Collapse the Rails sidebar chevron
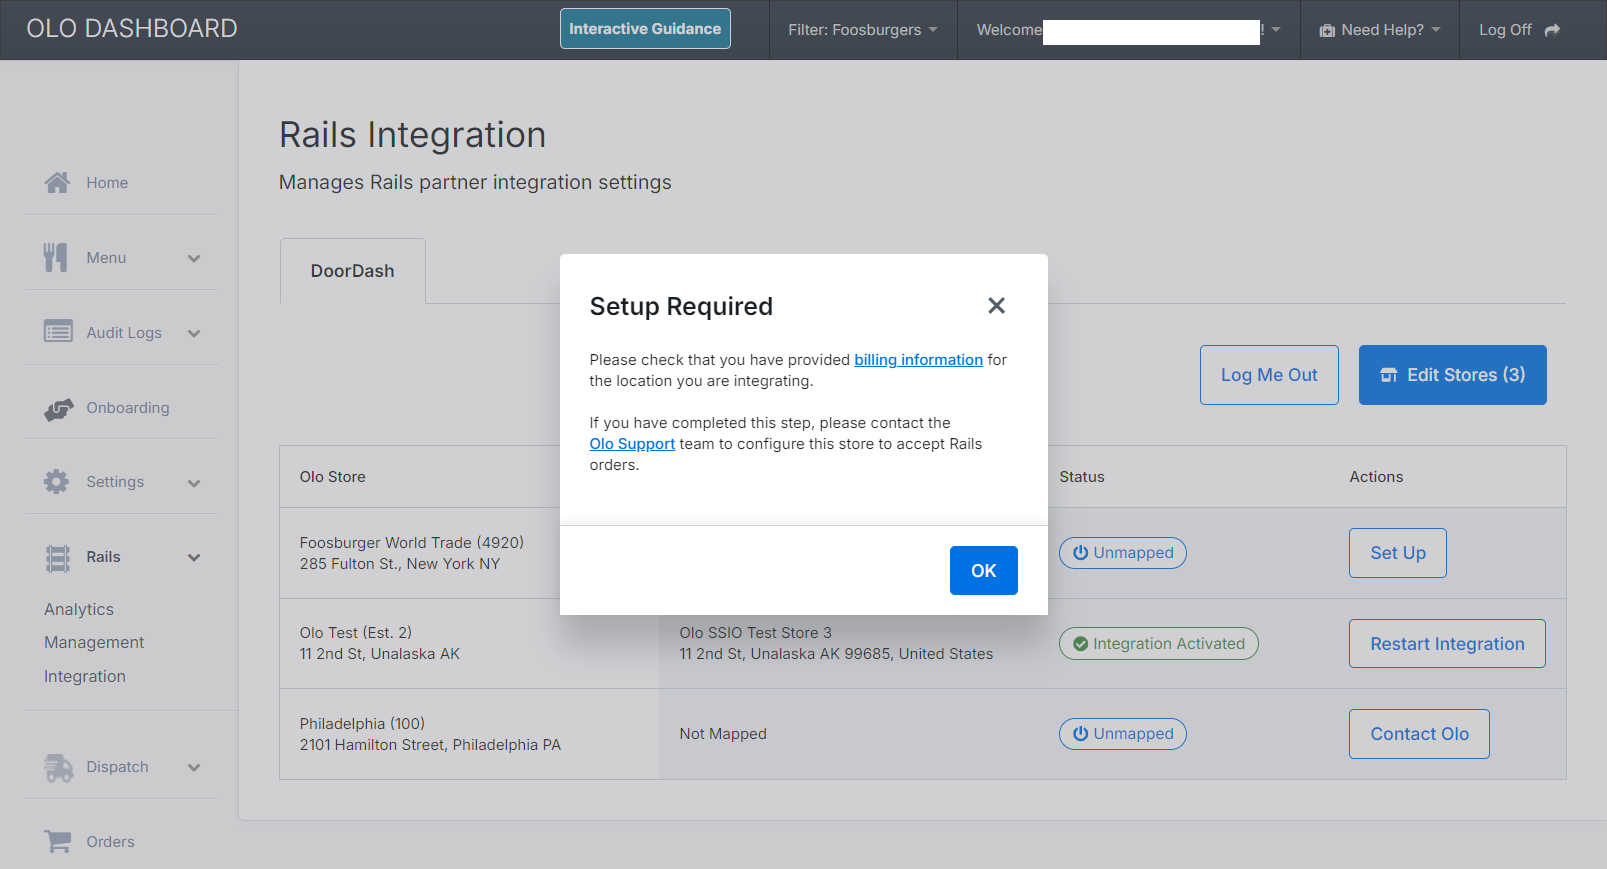Image resolution: width=1607 pixels, height=869 pixels. (194, 557)
